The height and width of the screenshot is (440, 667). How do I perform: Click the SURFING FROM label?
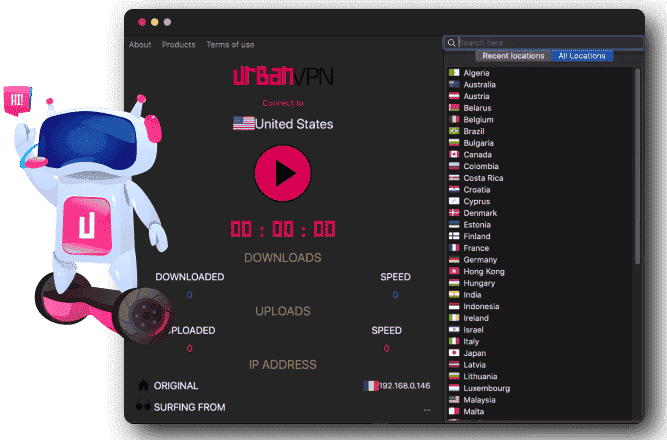tap(189, 407)
